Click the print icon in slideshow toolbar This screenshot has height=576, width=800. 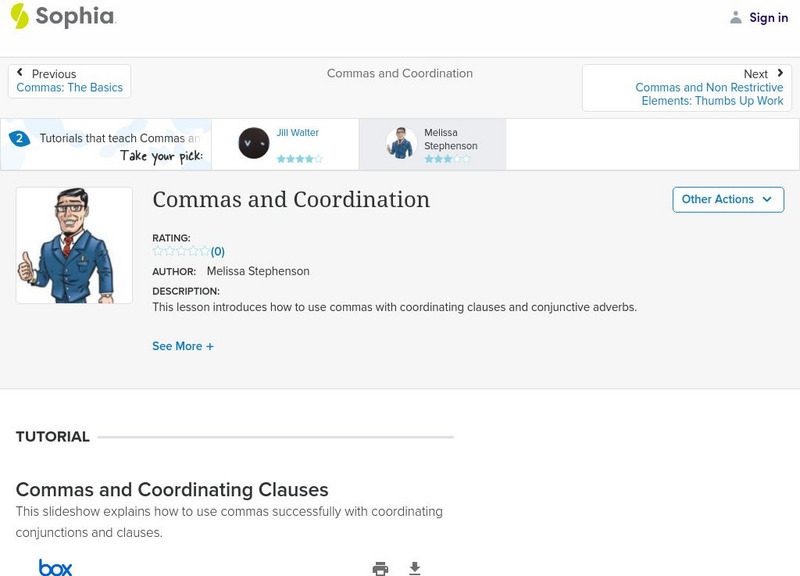tap(380, 568)
